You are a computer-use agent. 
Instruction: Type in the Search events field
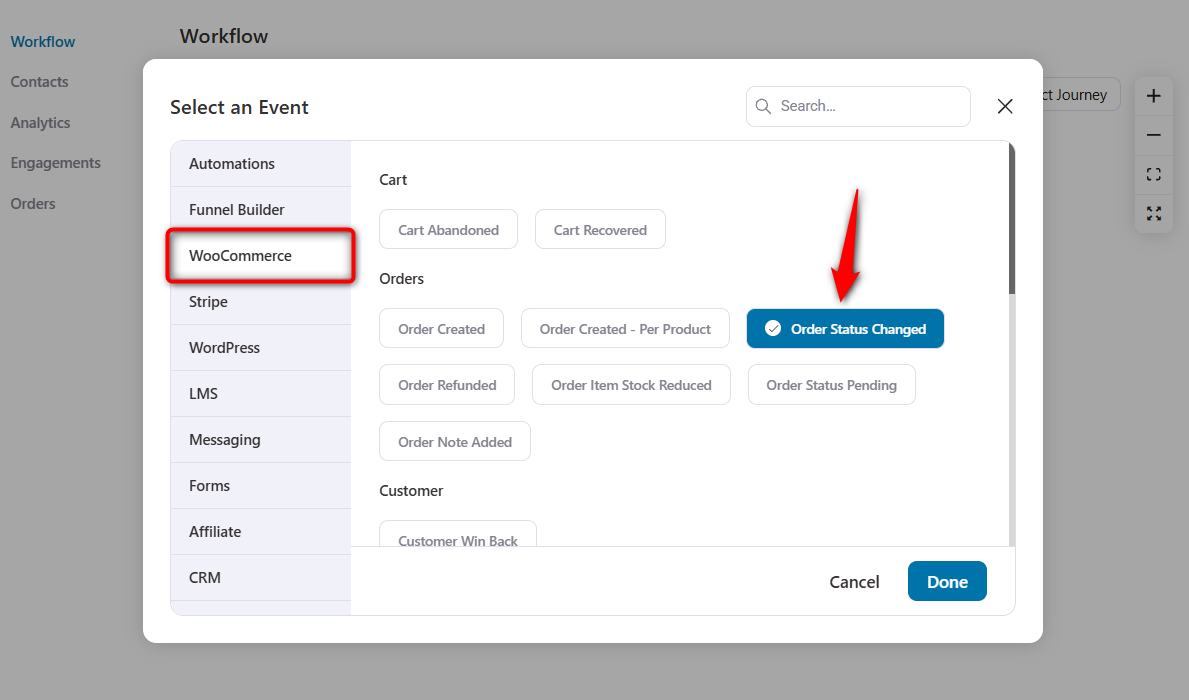point(858,106)
